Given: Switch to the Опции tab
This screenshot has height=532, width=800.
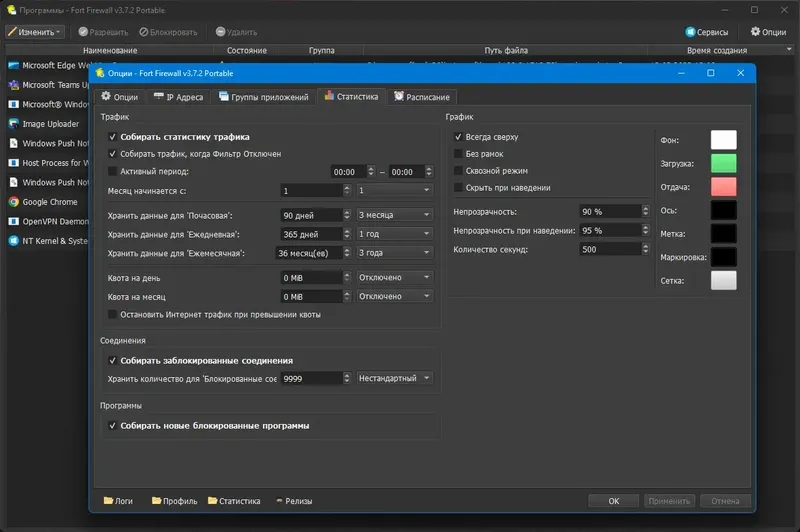Looking at the screenshot, I should [120, 97].
